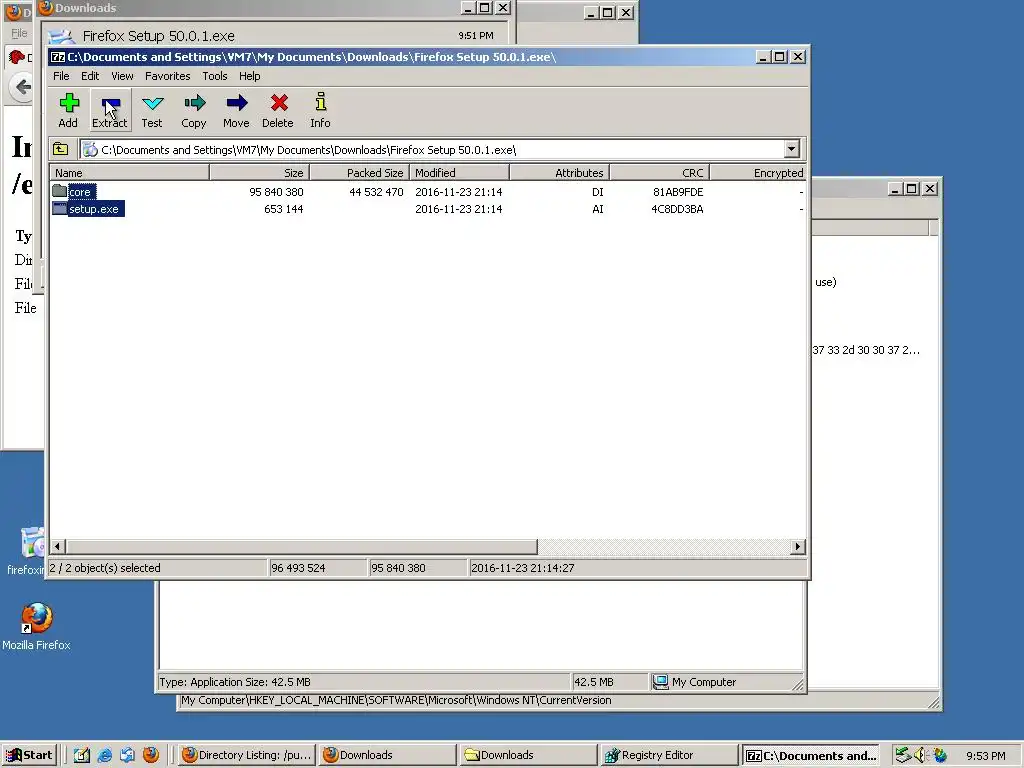Image resolution: width=1024 pixels, height=768 pixels.
Task: Sort by the Size column header
Action: click(x=259, y=172)
